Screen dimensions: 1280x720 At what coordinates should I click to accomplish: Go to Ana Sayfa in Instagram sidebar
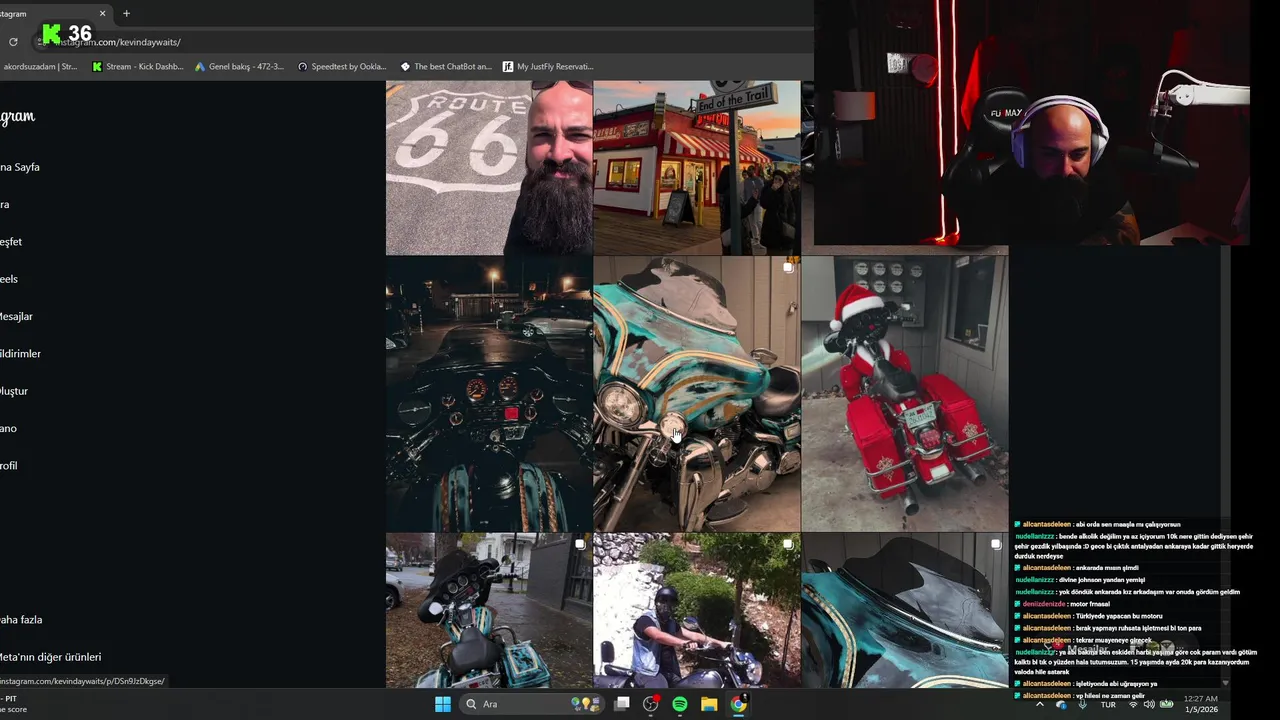pos(20,167)
